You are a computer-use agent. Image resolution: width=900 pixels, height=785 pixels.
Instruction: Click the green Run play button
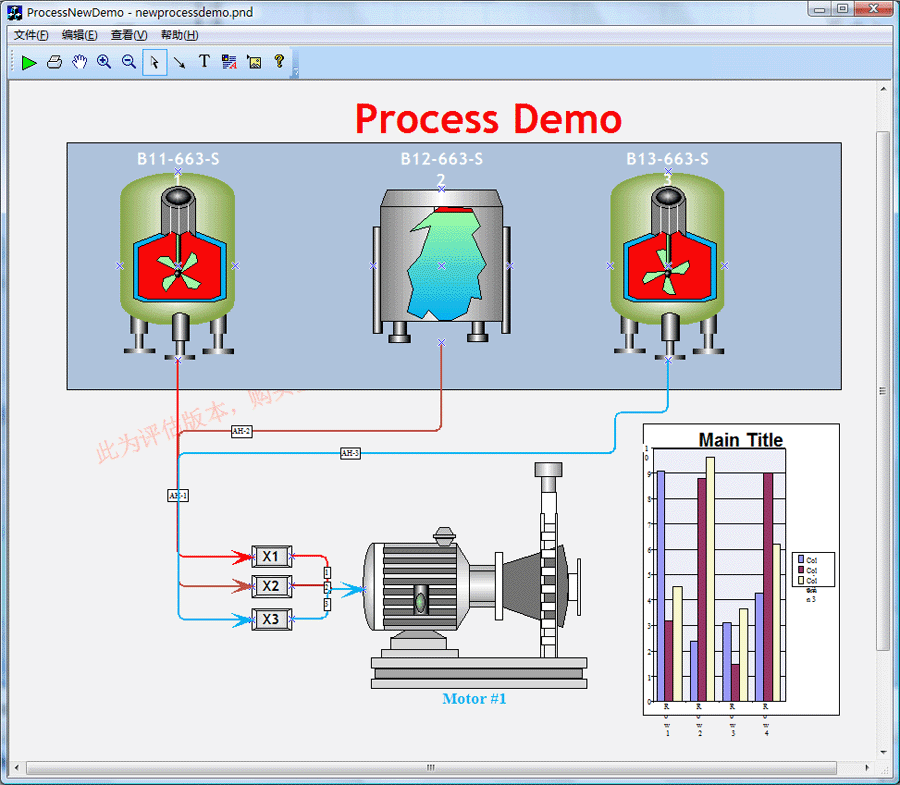pyautogui.click(x=29, y=62)
